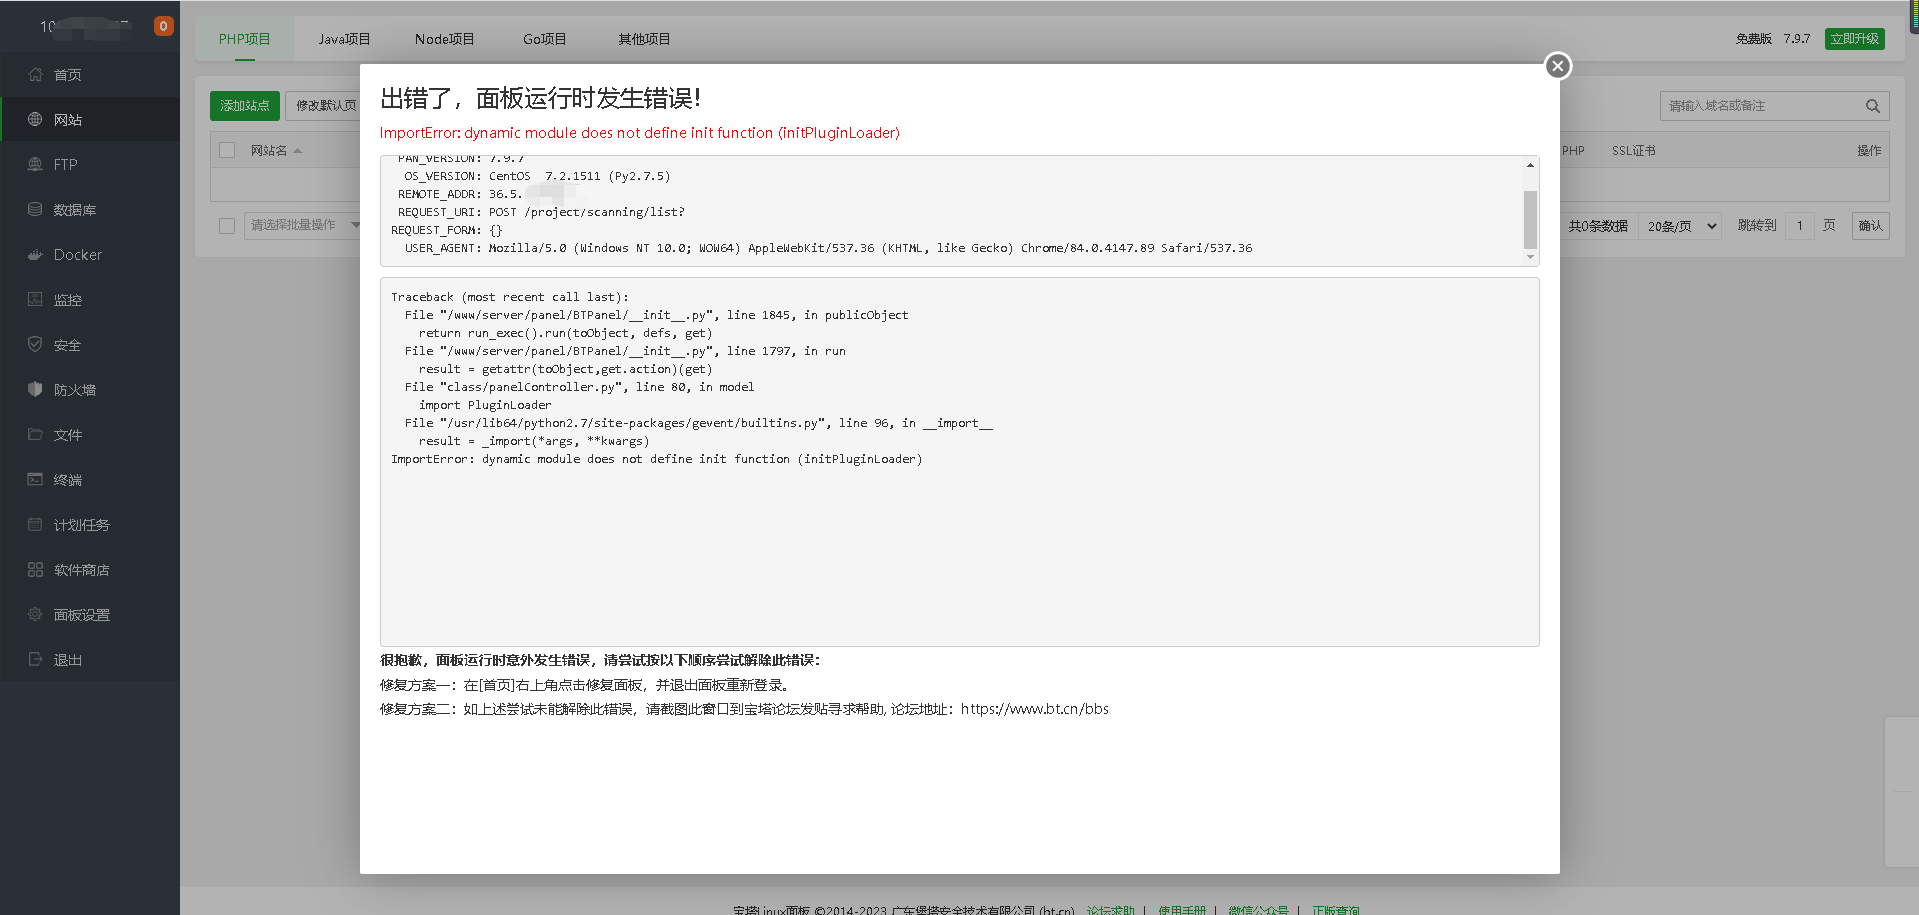Switch to the Node项目 tab
The height and width of the screenshot is (915, 1919).
445,39
